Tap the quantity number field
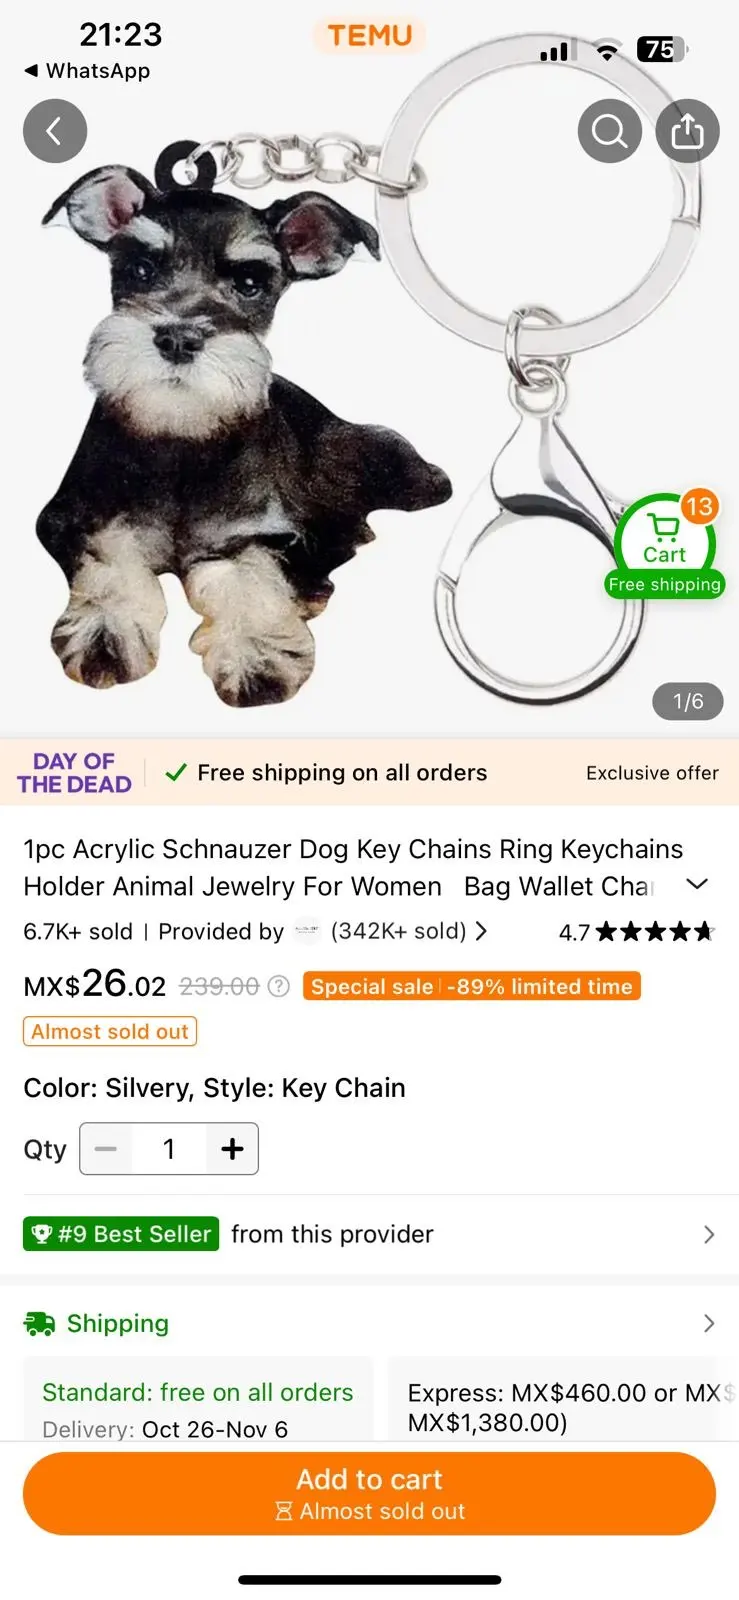This screenshot has width=739, height=1600. 169,1149
